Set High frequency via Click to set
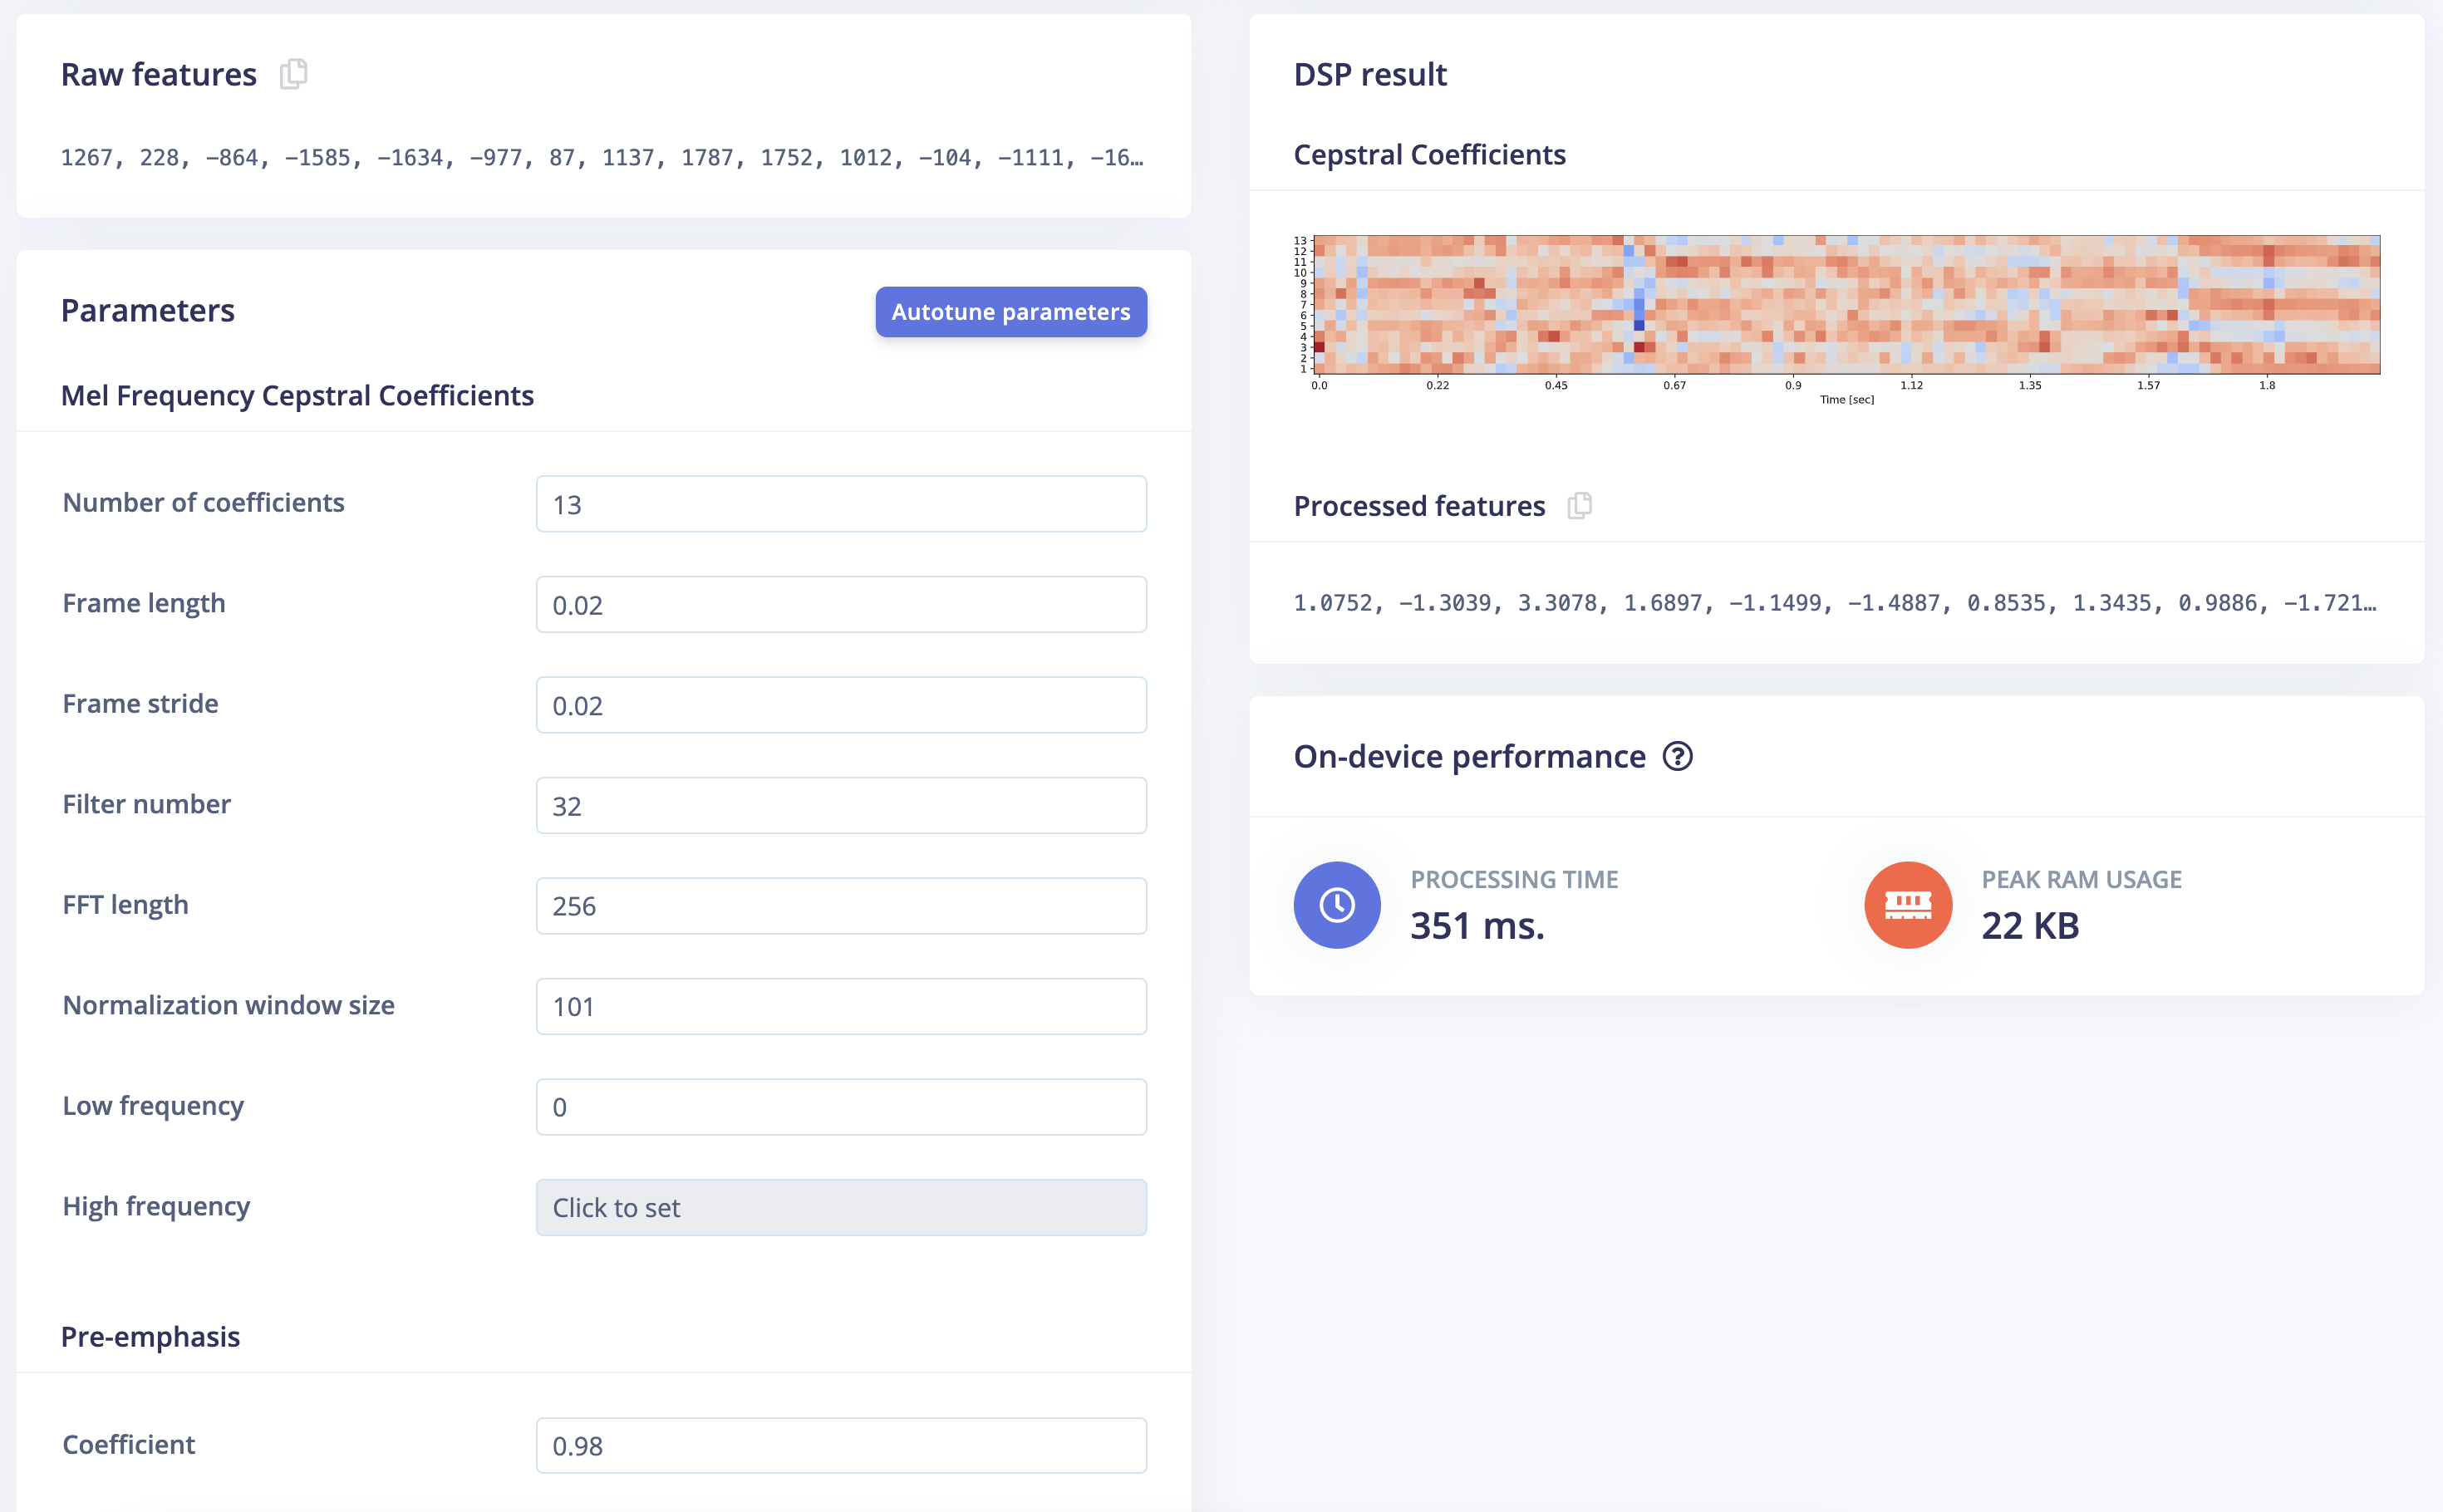Image resolution: width=2443 pixels, height=1512 pixels. point(841,1208)
